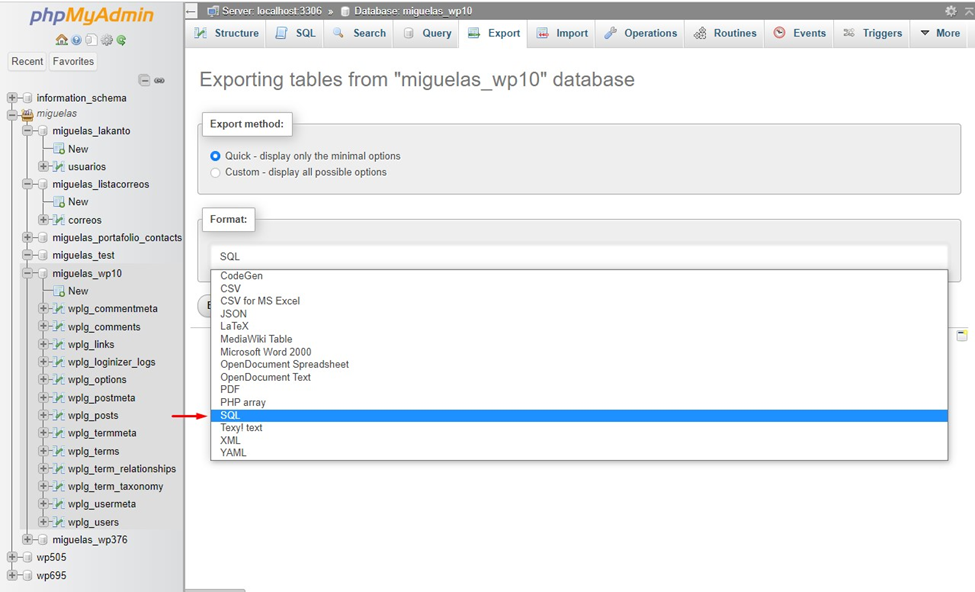Click the phpMyAdmin logo
Screen dimensions: 975x592
click(x=91, y=16)
